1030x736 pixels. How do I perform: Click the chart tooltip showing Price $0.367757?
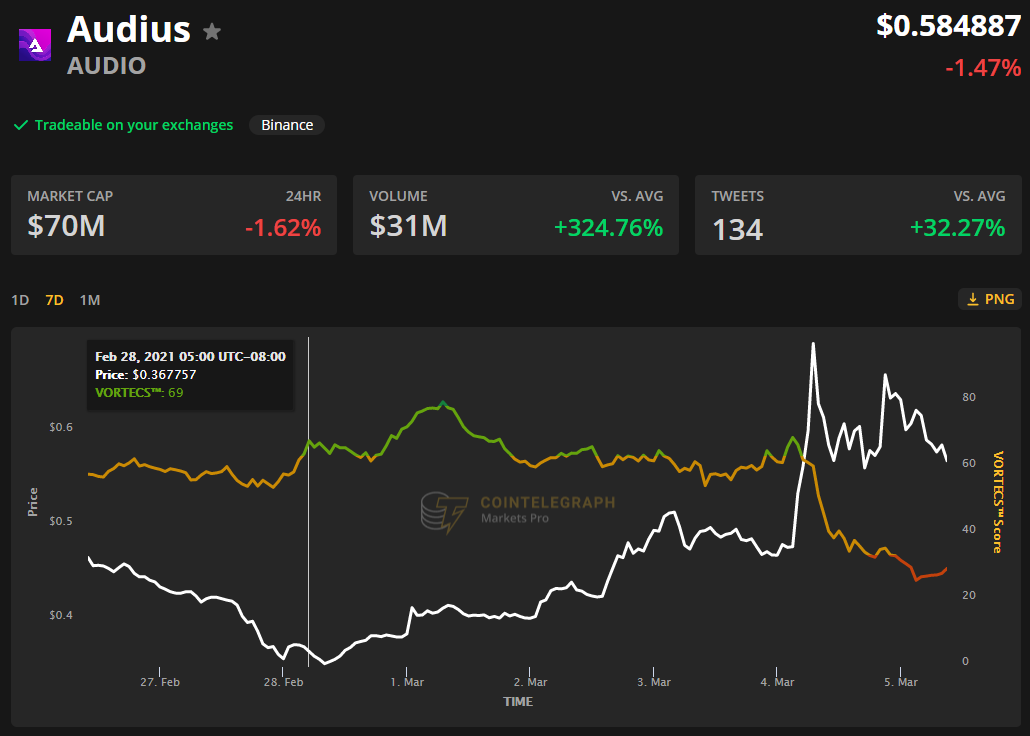click(190, 374)
